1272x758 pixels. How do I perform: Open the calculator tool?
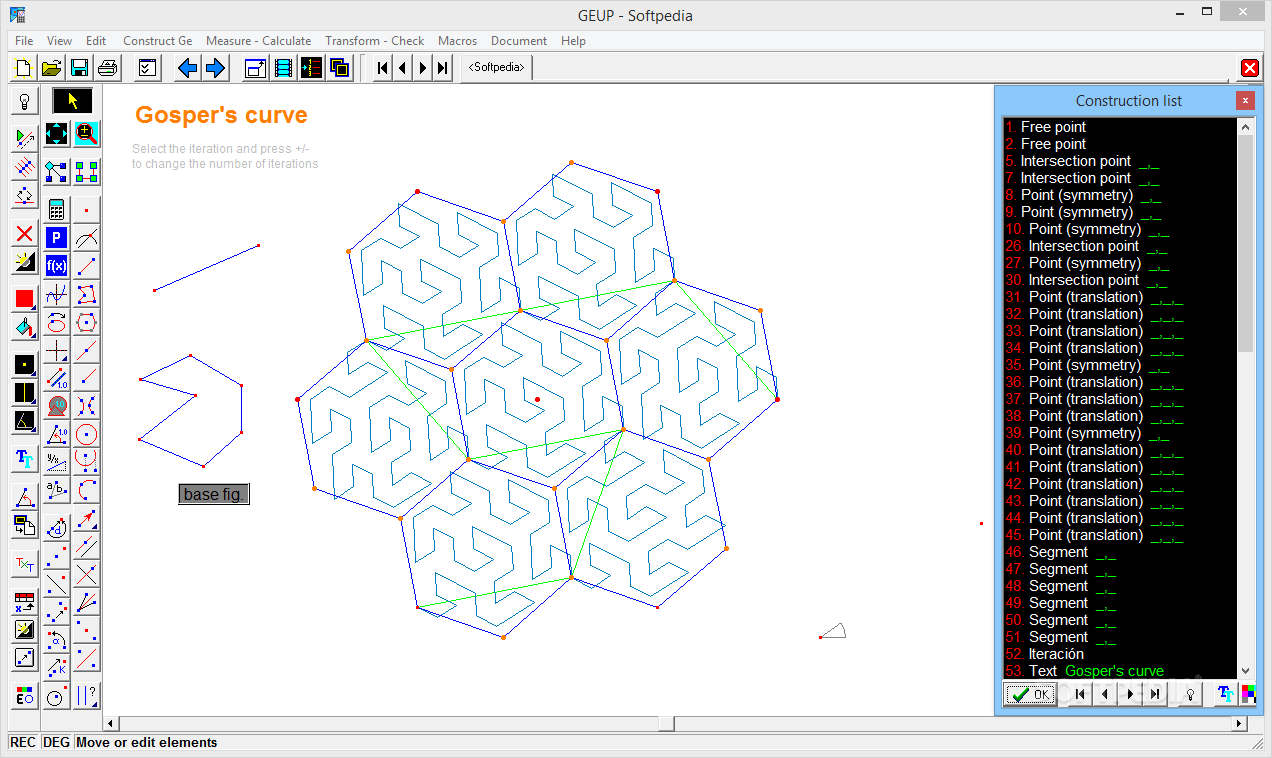tap(57, 210)
